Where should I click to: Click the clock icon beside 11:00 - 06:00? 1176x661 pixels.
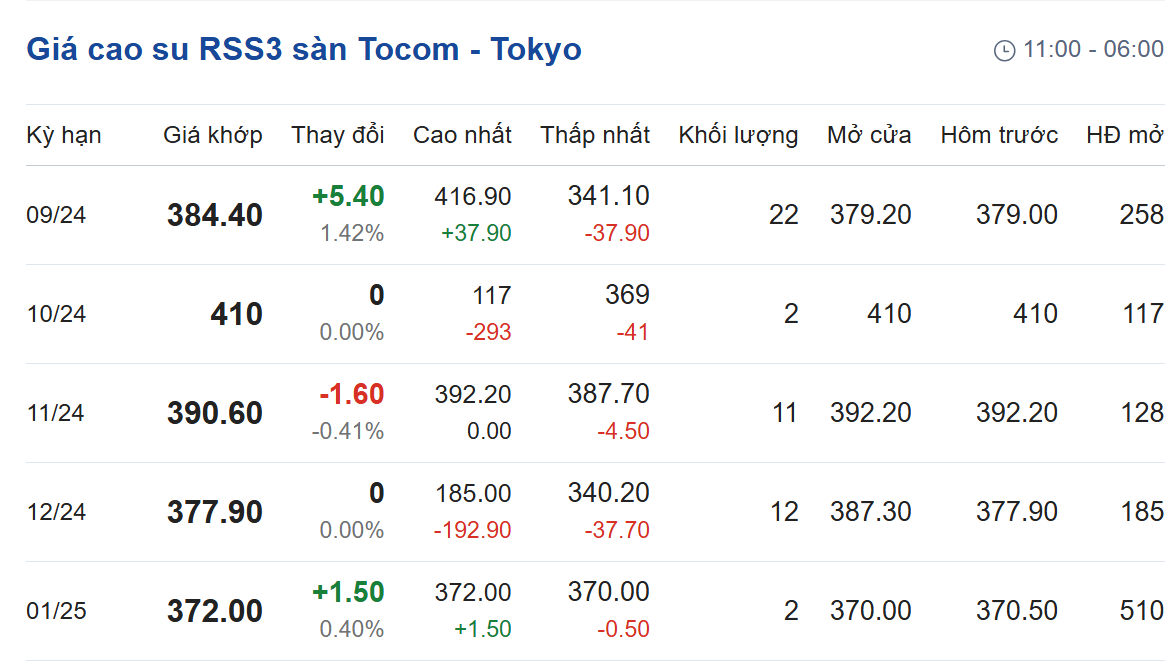1004,50
